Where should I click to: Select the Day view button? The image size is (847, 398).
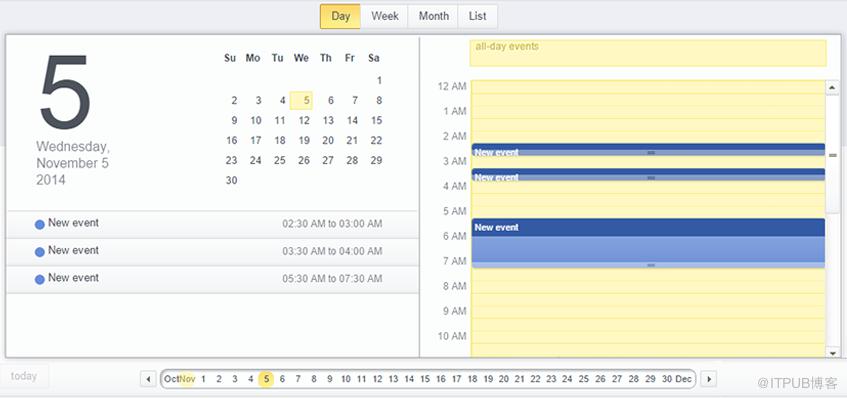click(340, 16)
